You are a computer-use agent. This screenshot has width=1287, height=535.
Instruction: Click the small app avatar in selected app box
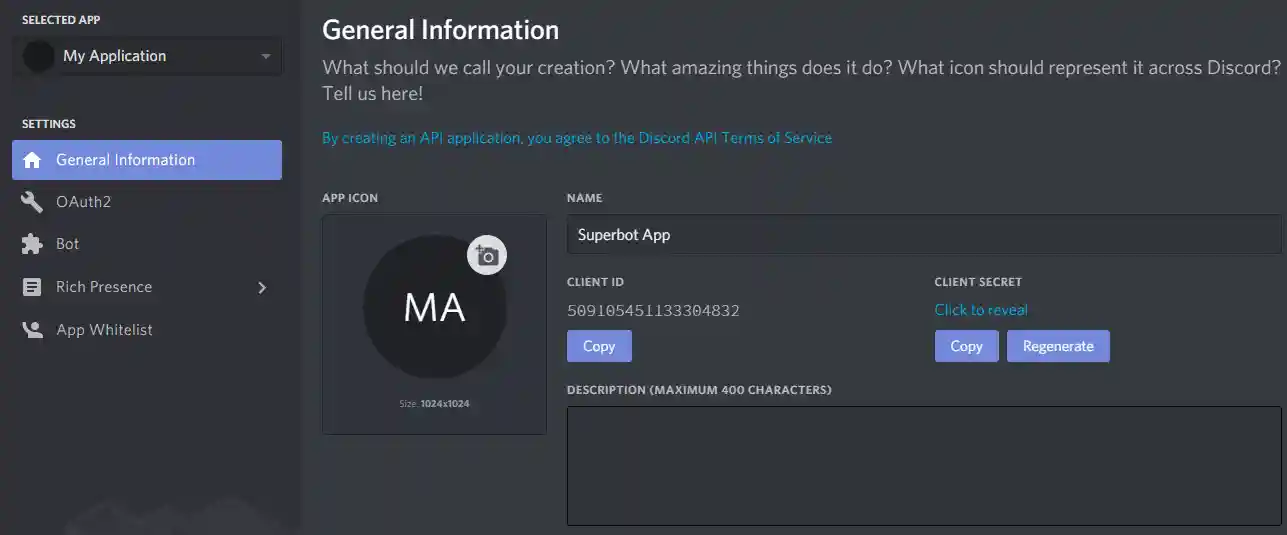point(39,56)
